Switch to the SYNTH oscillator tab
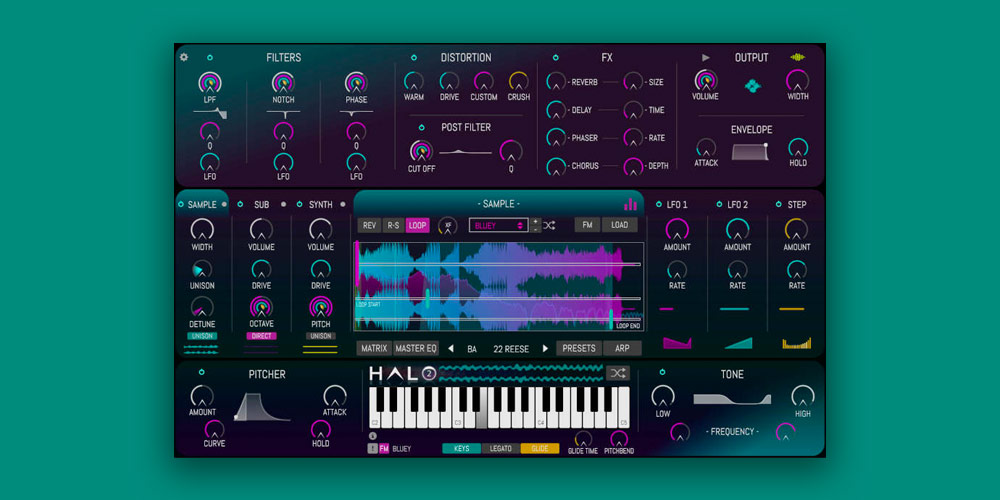1000x500 pixels. tap(320, 205)
